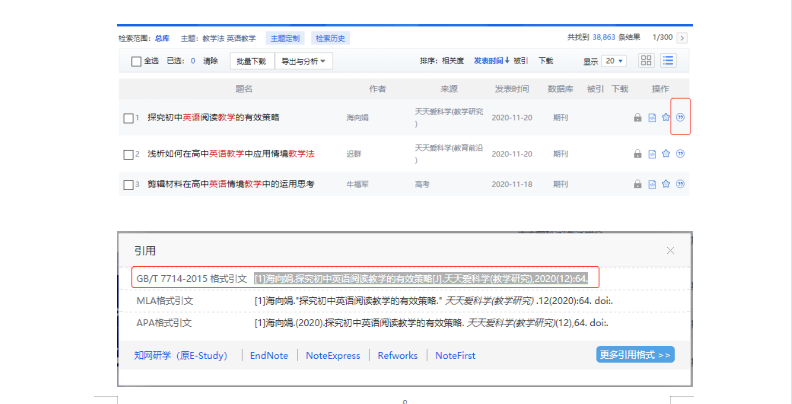Viewport: 792px width, 404px height.
Task: Click the quote icon for result 1
Action: pos(680,117)
